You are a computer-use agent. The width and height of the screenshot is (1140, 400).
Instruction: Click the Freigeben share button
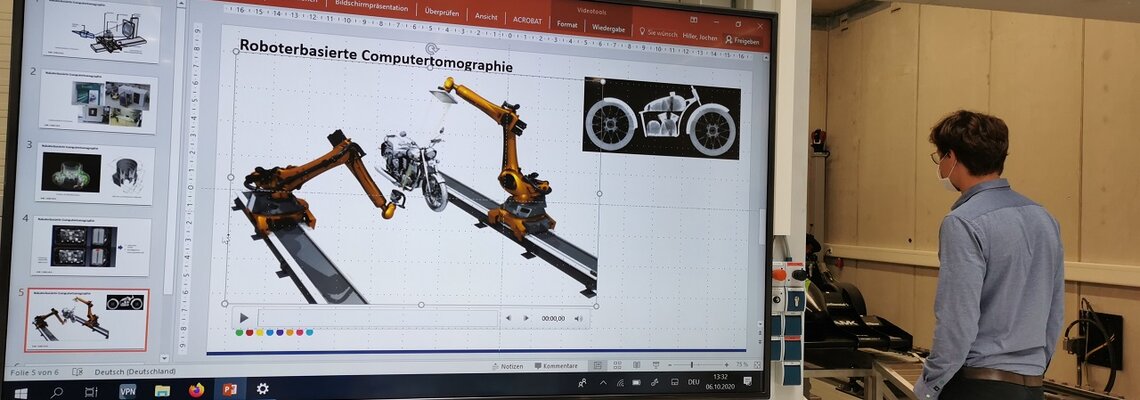[x=743, y=41]
